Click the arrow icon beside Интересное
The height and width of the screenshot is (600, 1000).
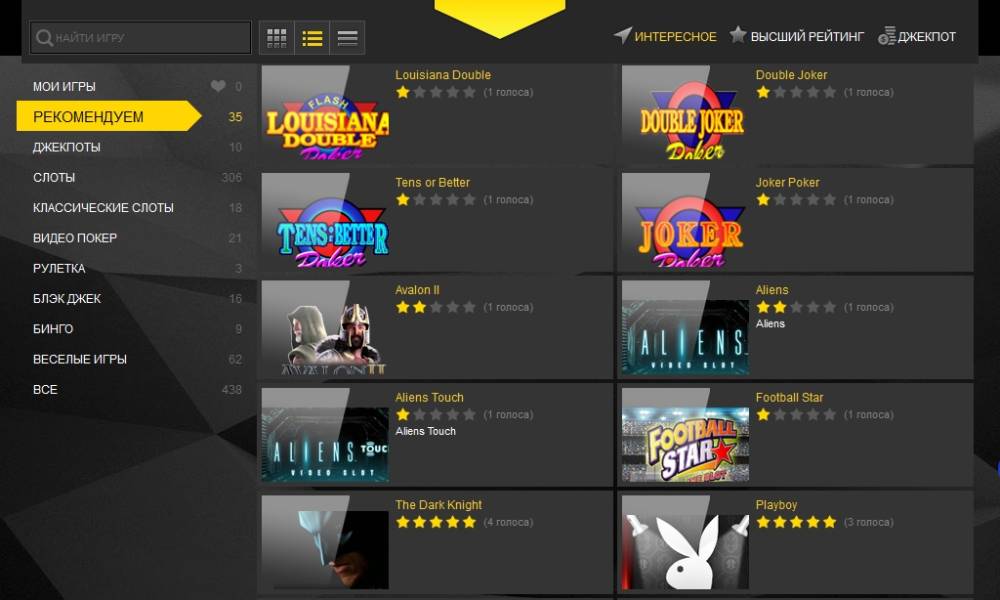[622, 35]
